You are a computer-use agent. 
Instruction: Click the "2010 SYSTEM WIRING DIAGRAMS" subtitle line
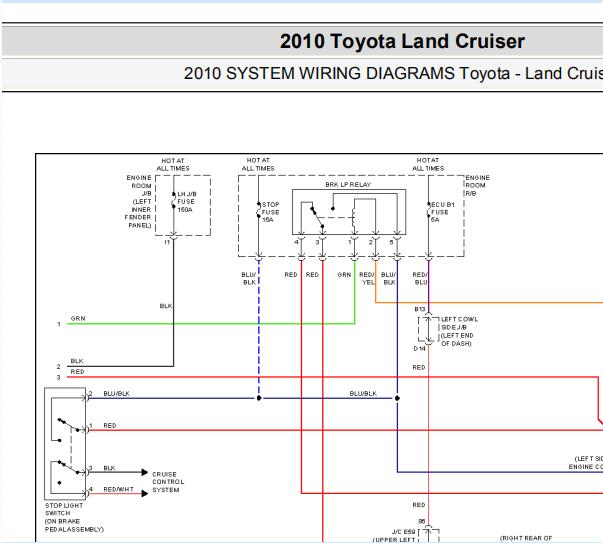coord(393,73)
